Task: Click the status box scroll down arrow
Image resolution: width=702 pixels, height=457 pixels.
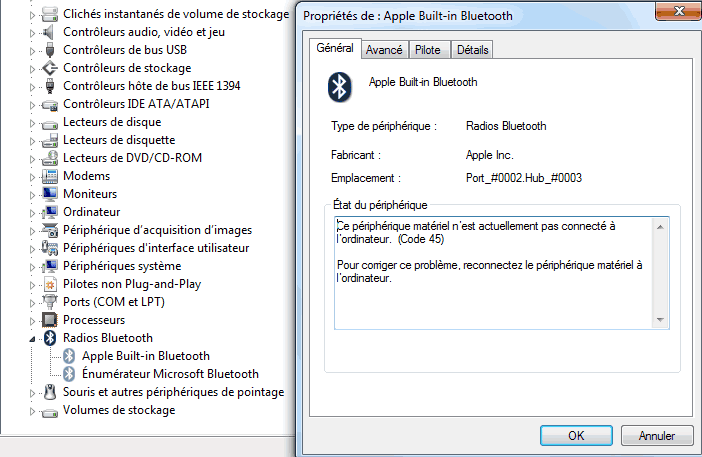Action: pos(660,320)
